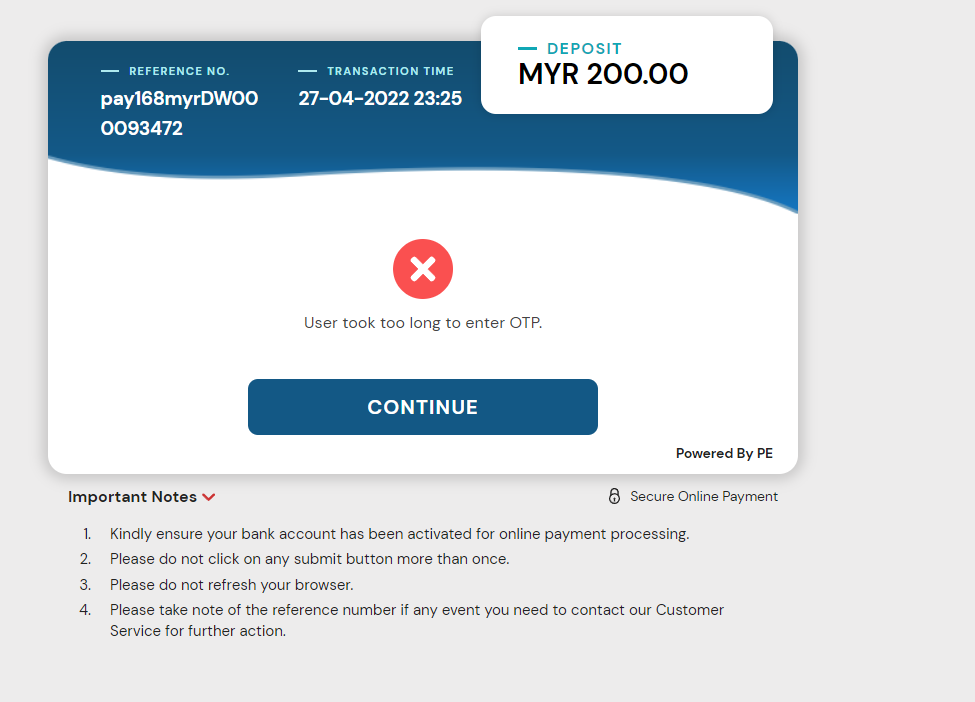The height and width of the screenshot is (702, 975).
Task: Click the MYR 200.00 deposit amount
Action: point(603,74)
